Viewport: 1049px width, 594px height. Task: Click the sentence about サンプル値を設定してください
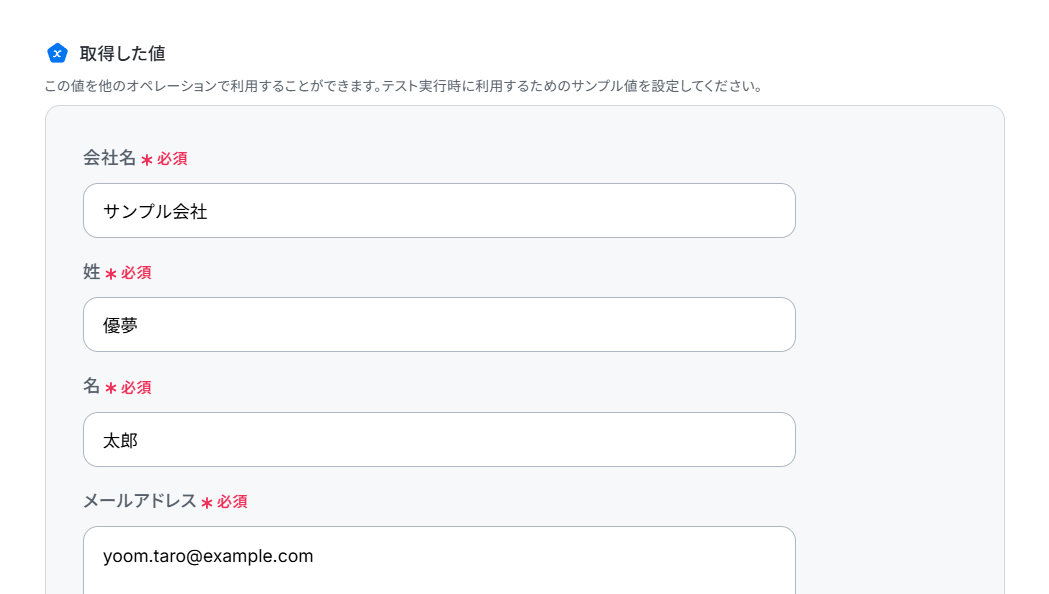[572, 86]
